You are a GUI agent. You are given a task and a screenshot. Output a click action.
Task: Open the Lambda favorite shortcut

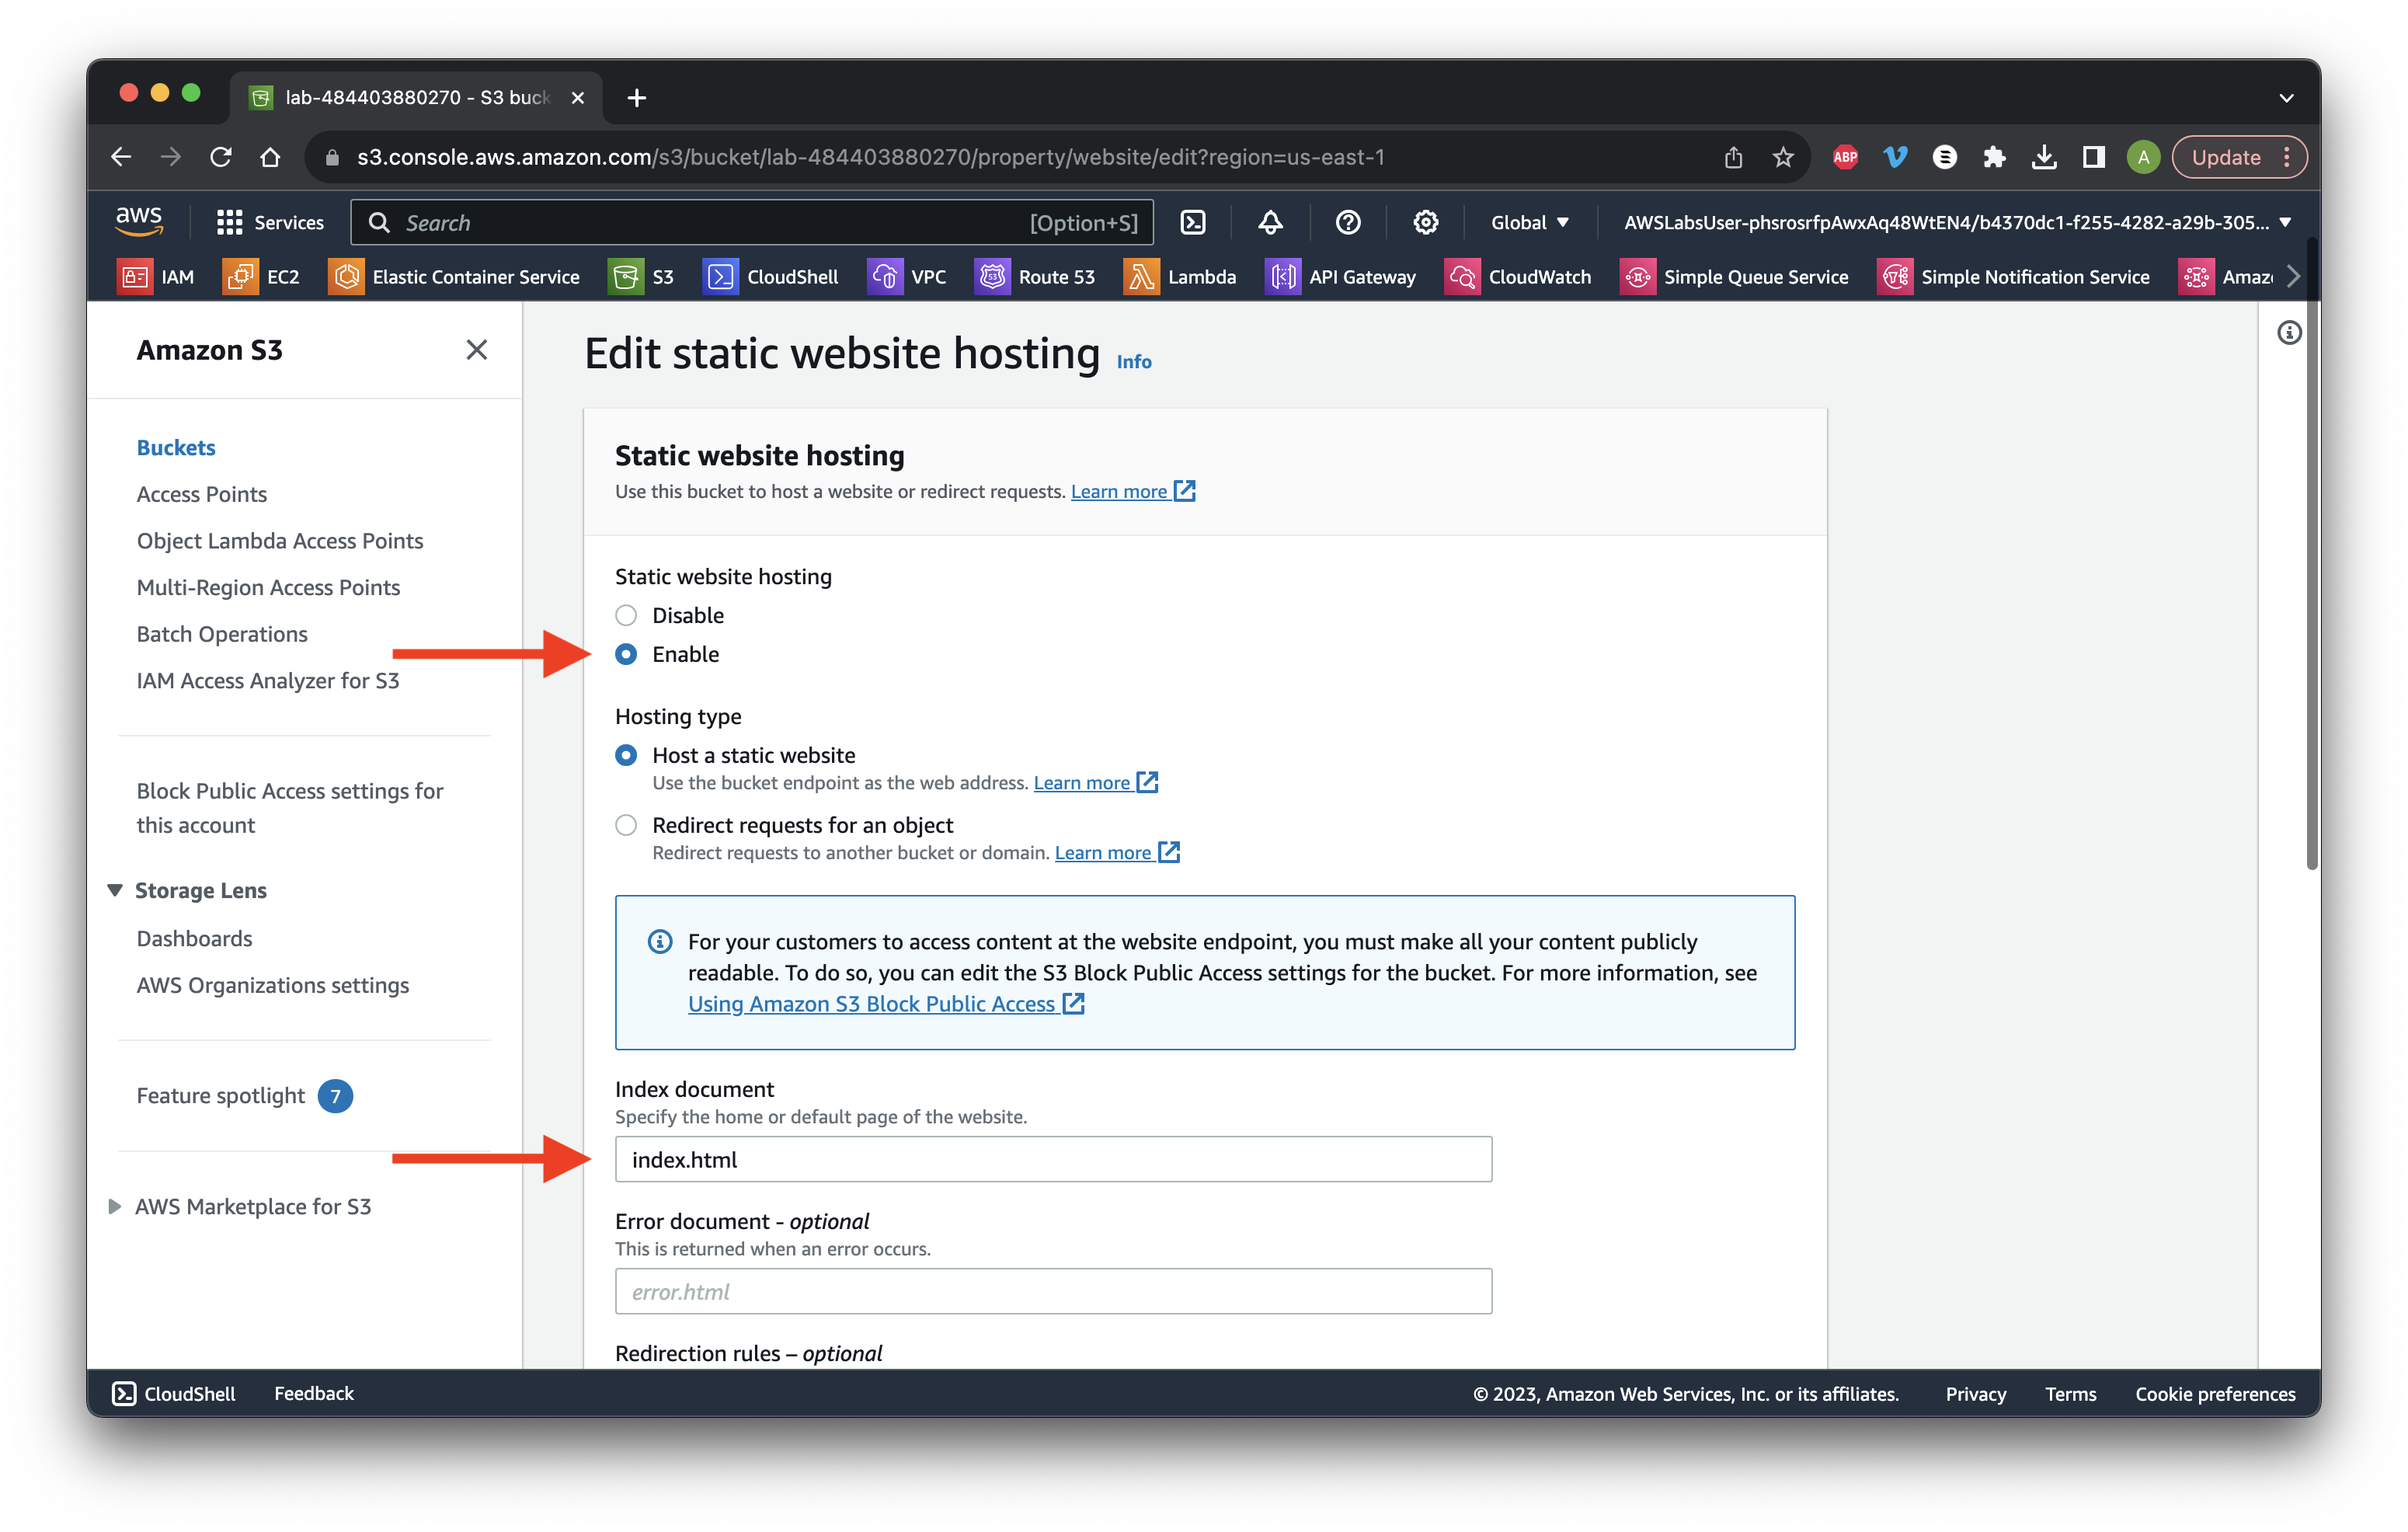(x=1180, y=277)
